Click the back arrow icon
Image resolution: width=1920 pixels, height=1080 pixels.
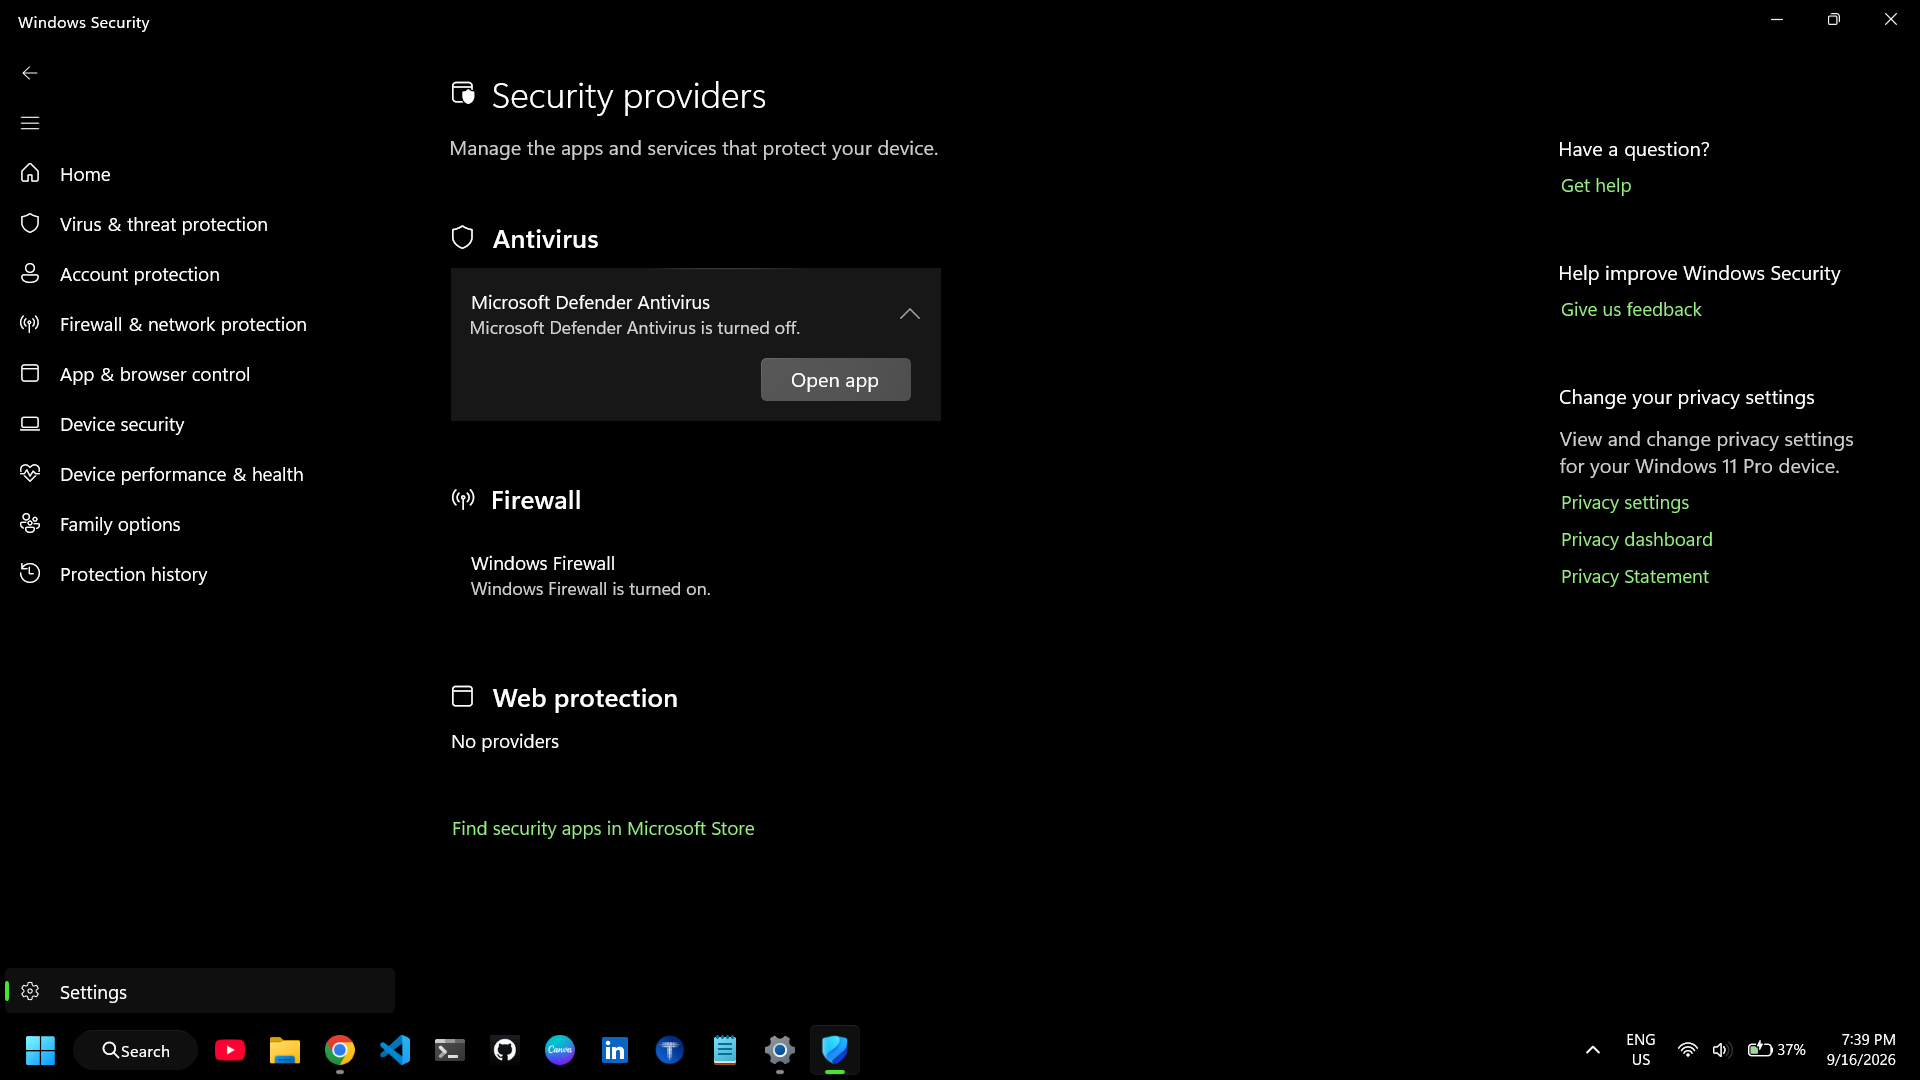30,73
